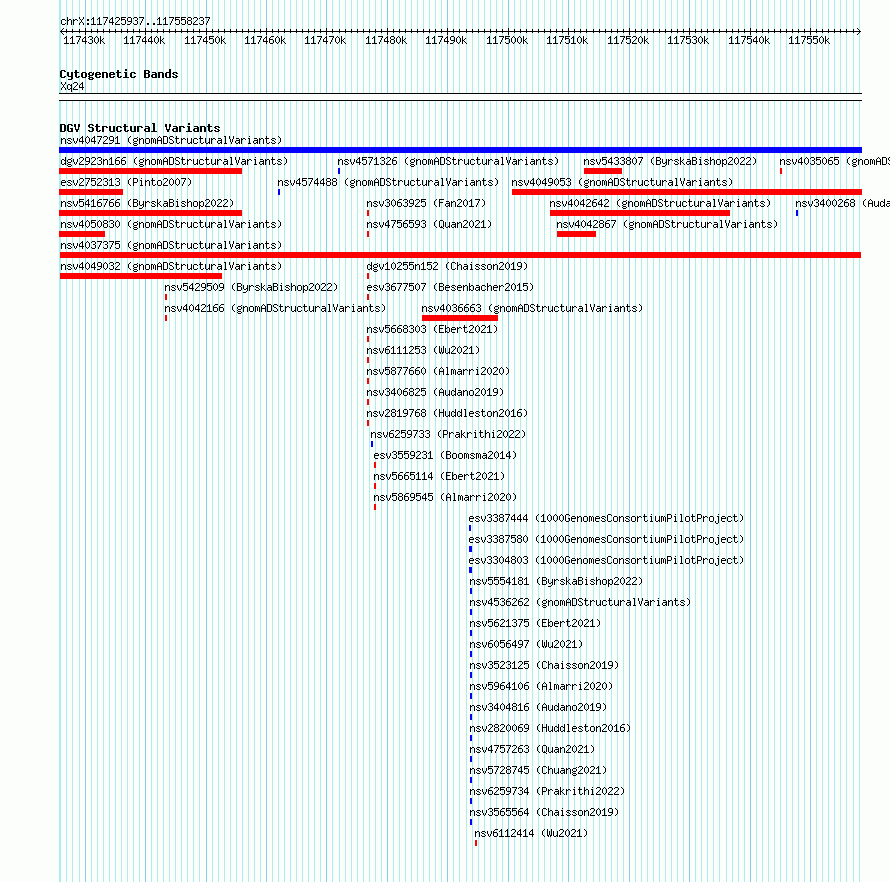This screenshot has height=882, width=890.
Task: Click the 117500k ruler position
Action: tap(507, 40)
